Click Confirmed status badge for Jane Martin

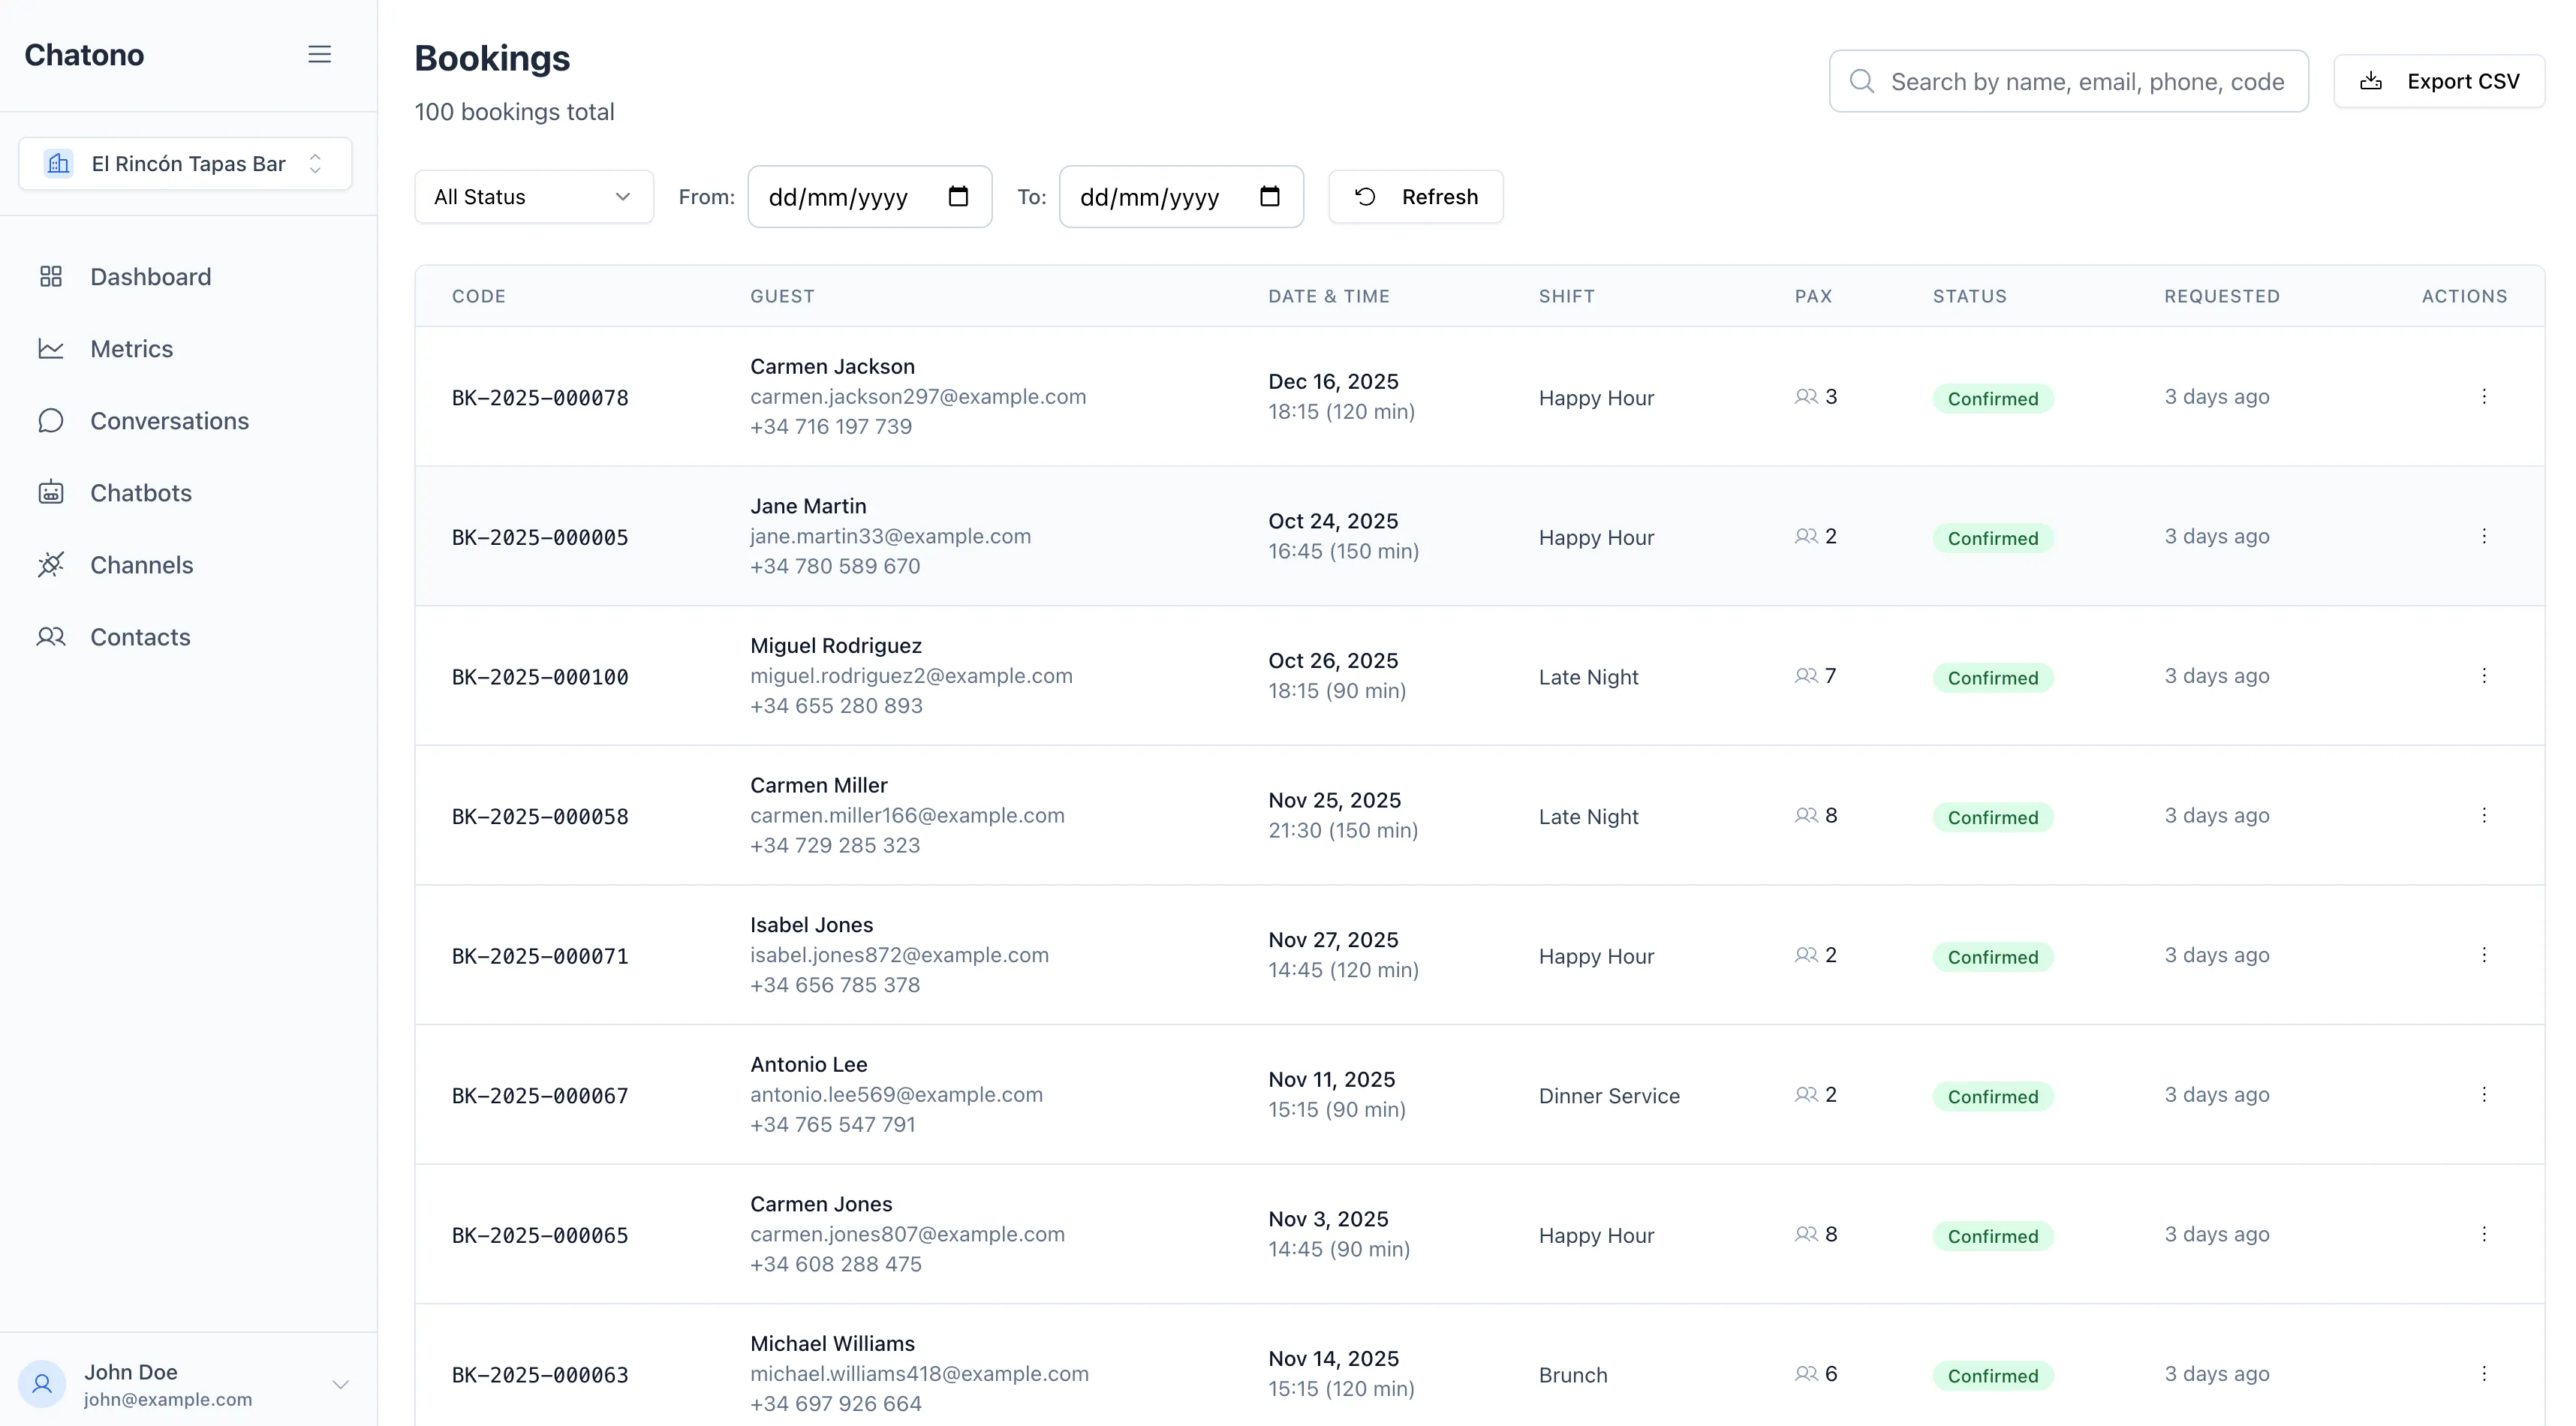pyautogui.click(x=1992, y=538)
